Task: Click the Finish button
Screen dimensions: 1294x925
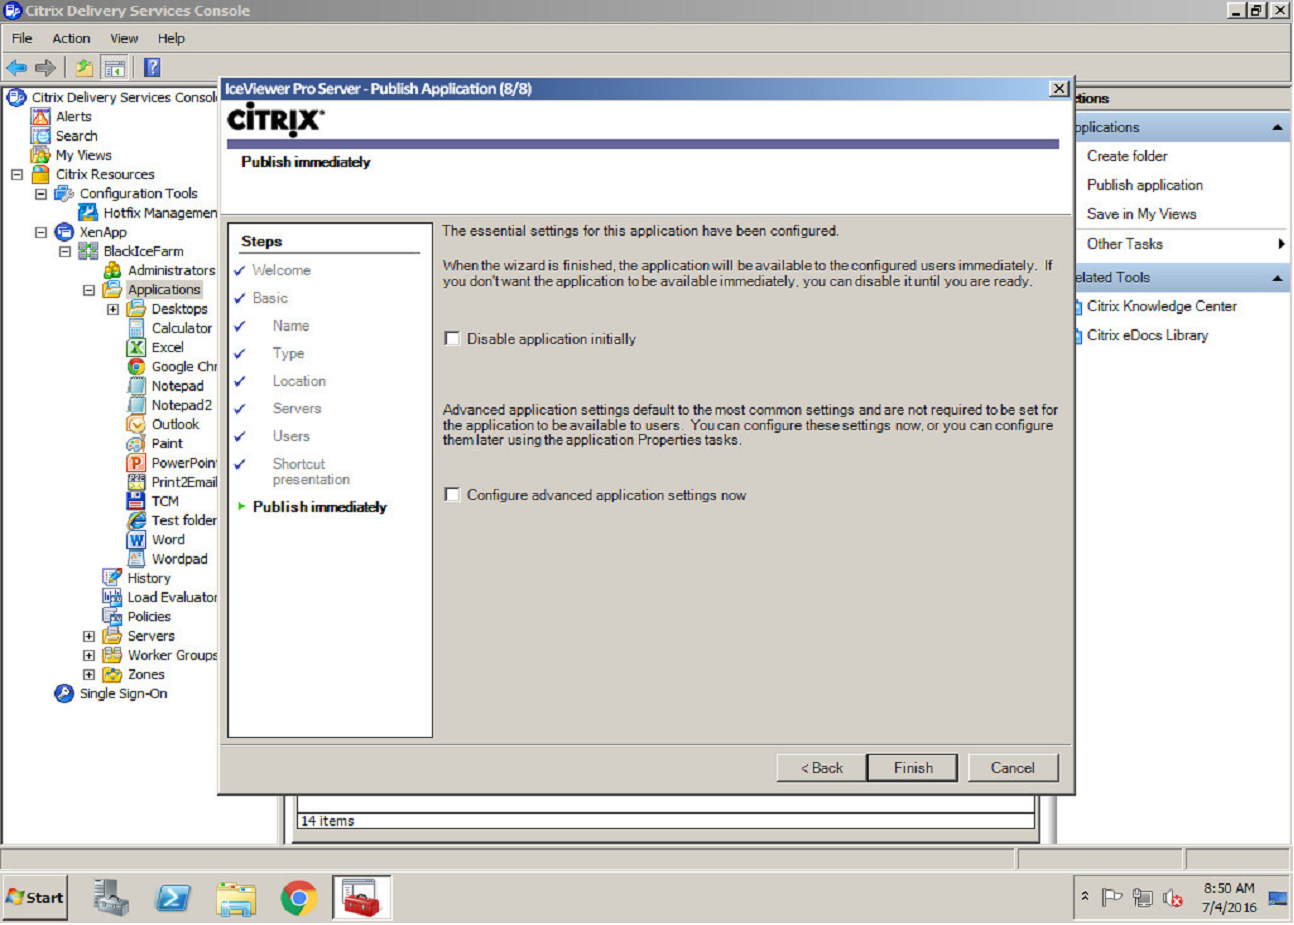Action: pos(913,768)
